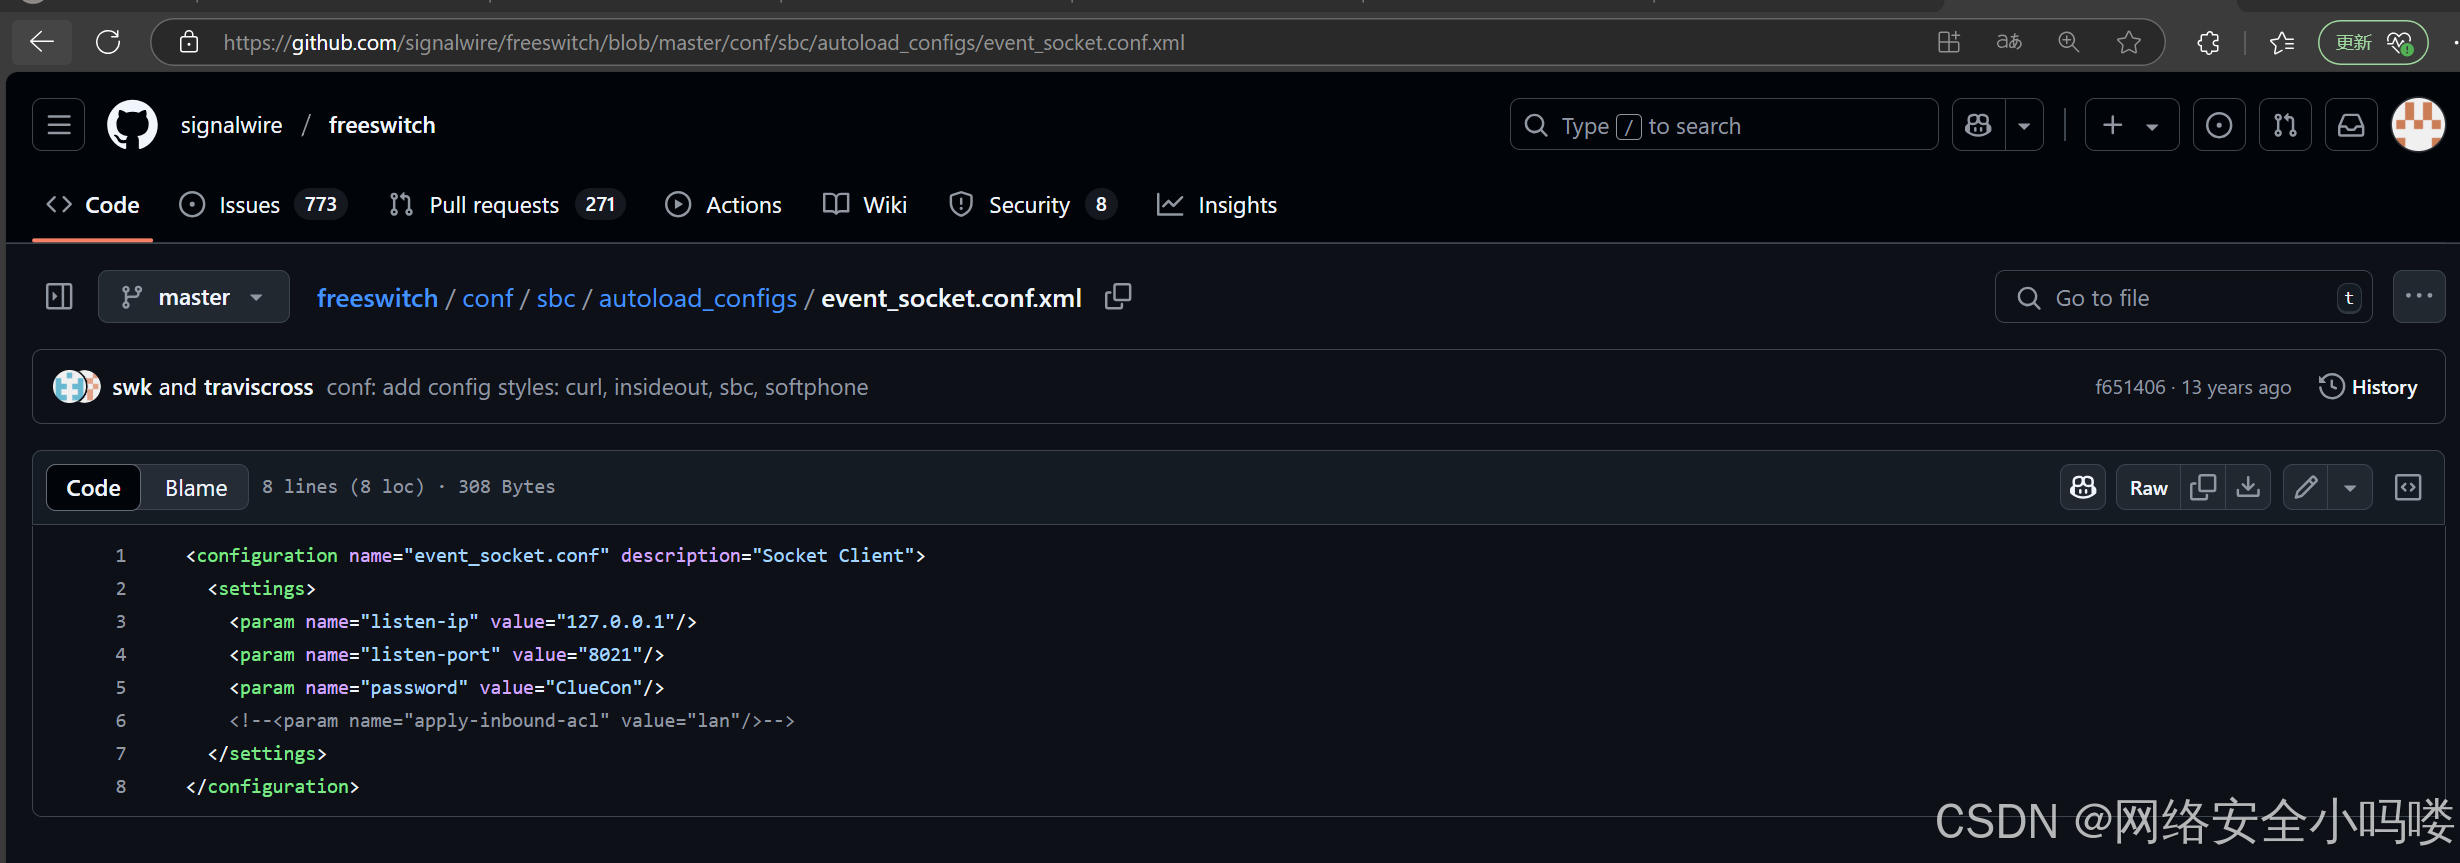The width and height of the screenshot is (2460, 863).
Task: Select line number 5 in code
Action: [x=120, y=688]
